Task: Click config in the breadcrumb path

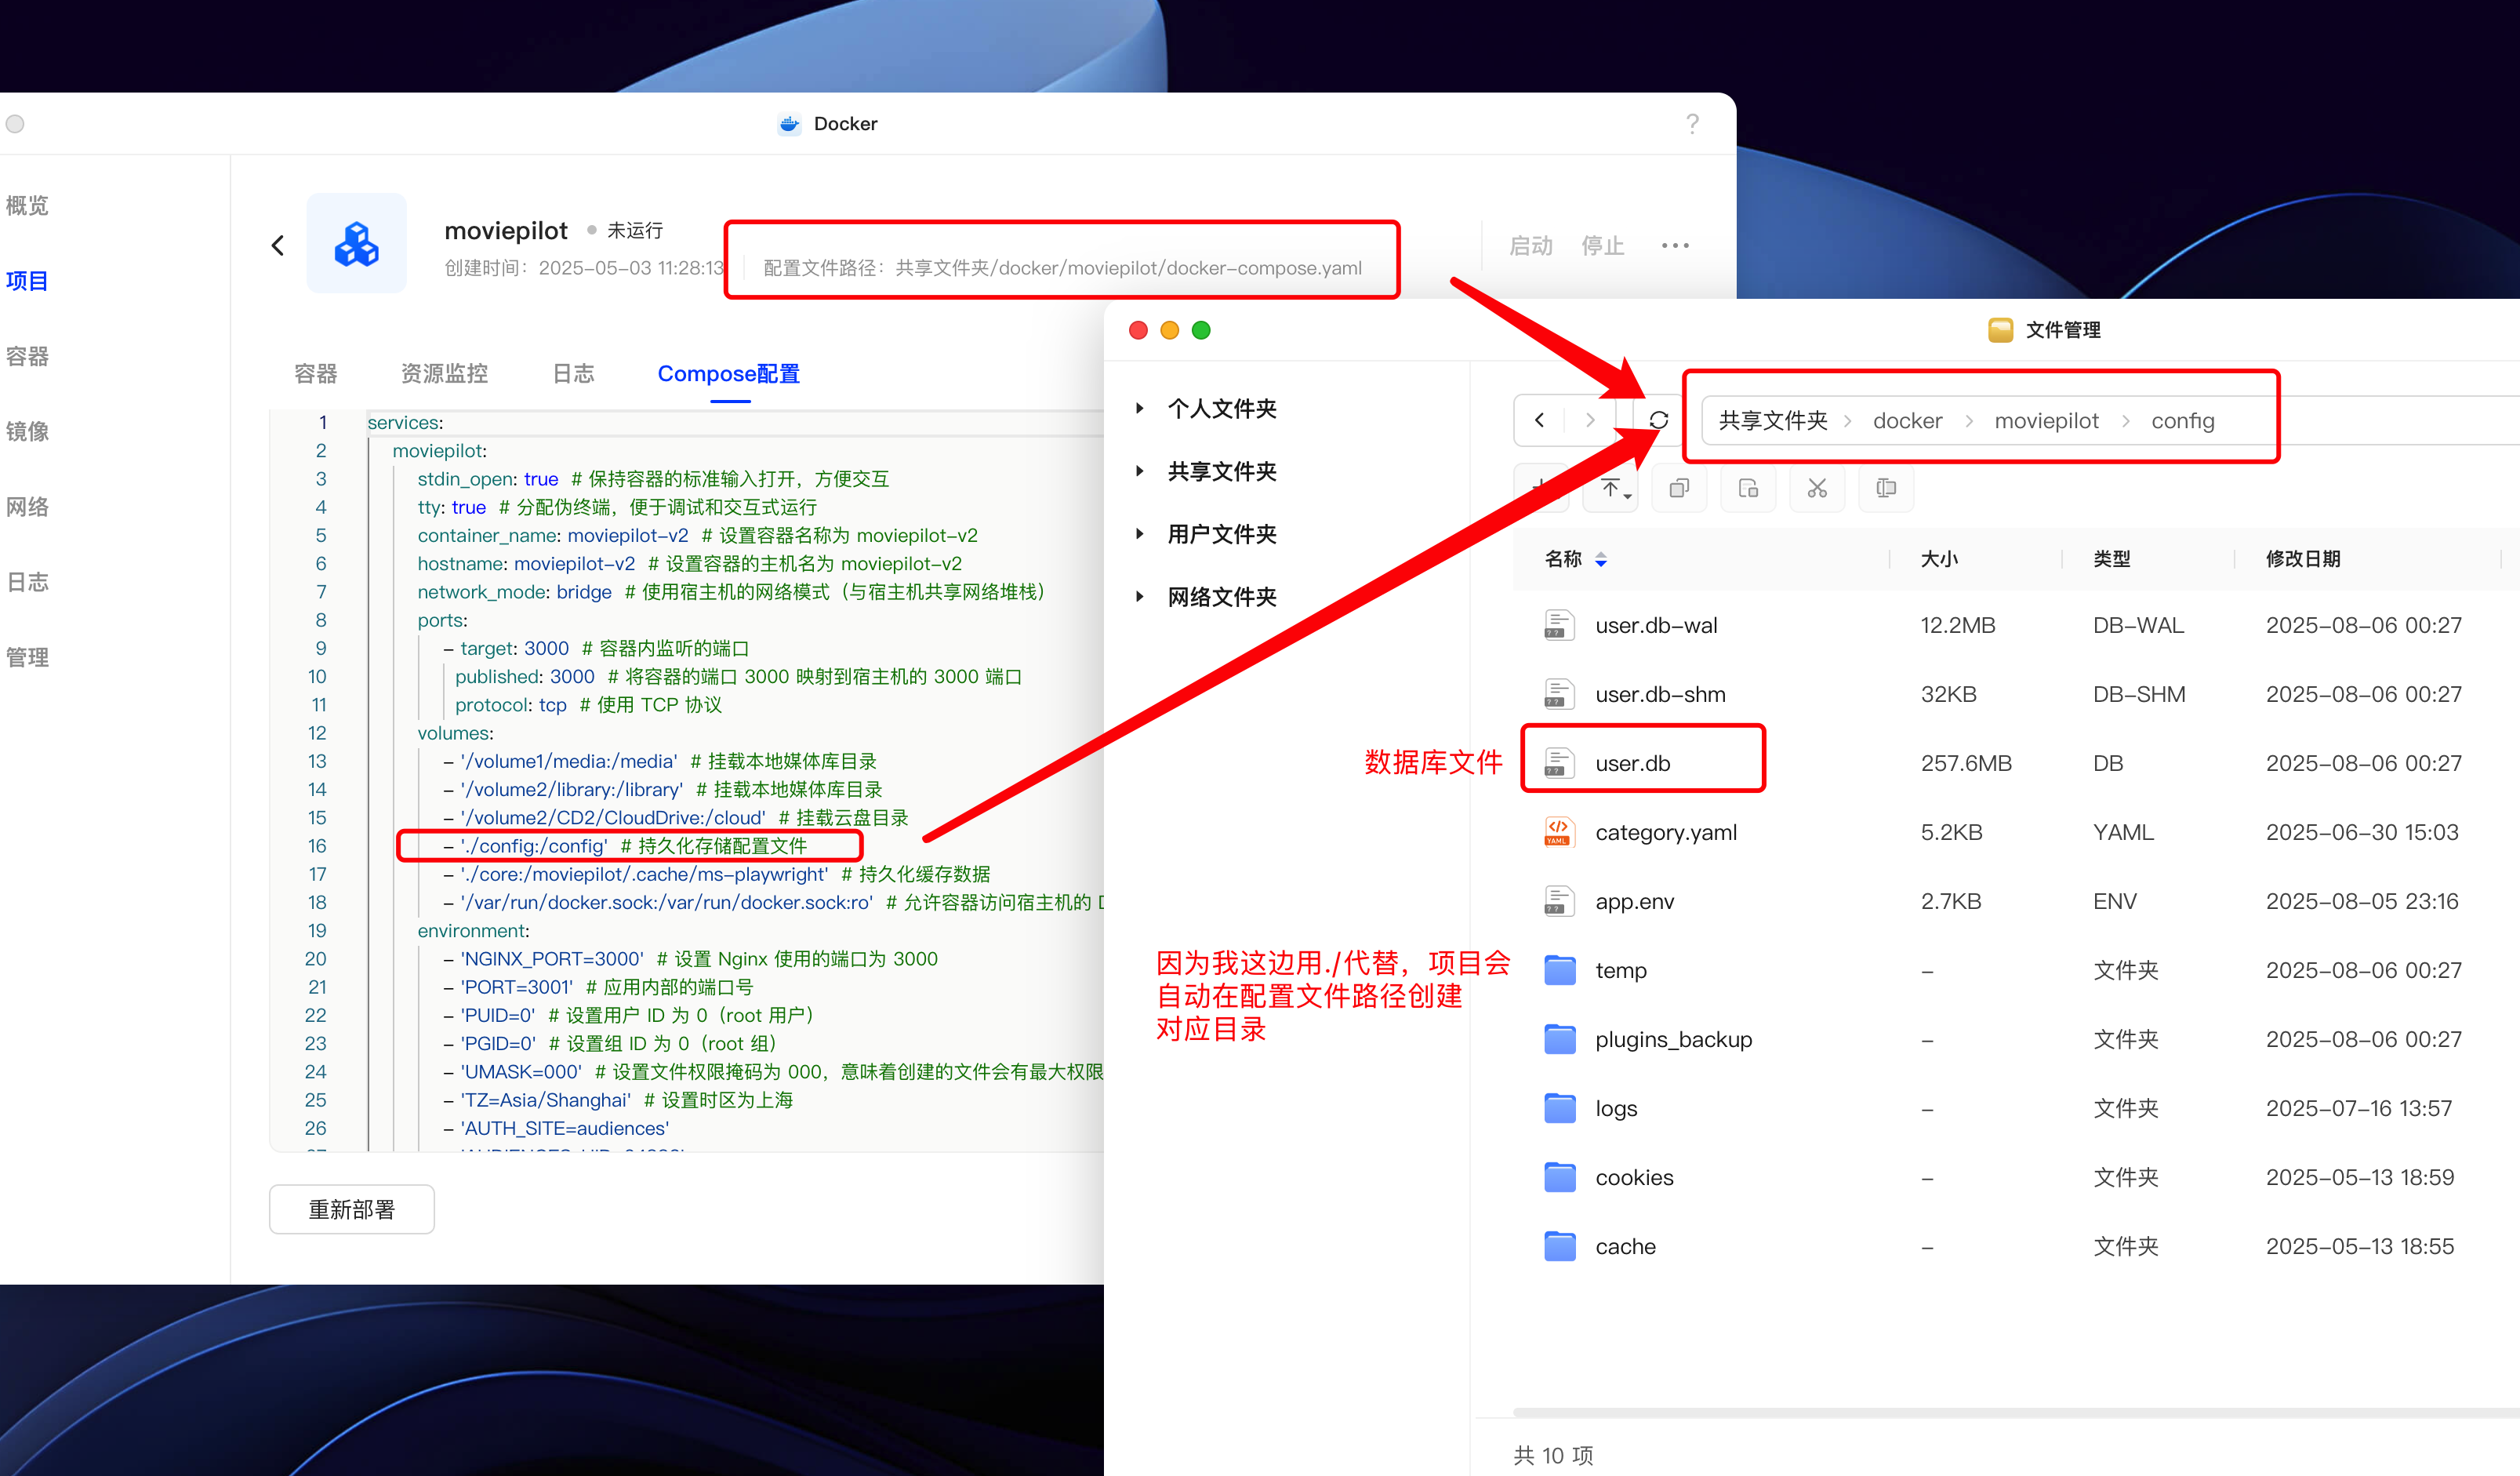Action: (x=2183, y=421)
